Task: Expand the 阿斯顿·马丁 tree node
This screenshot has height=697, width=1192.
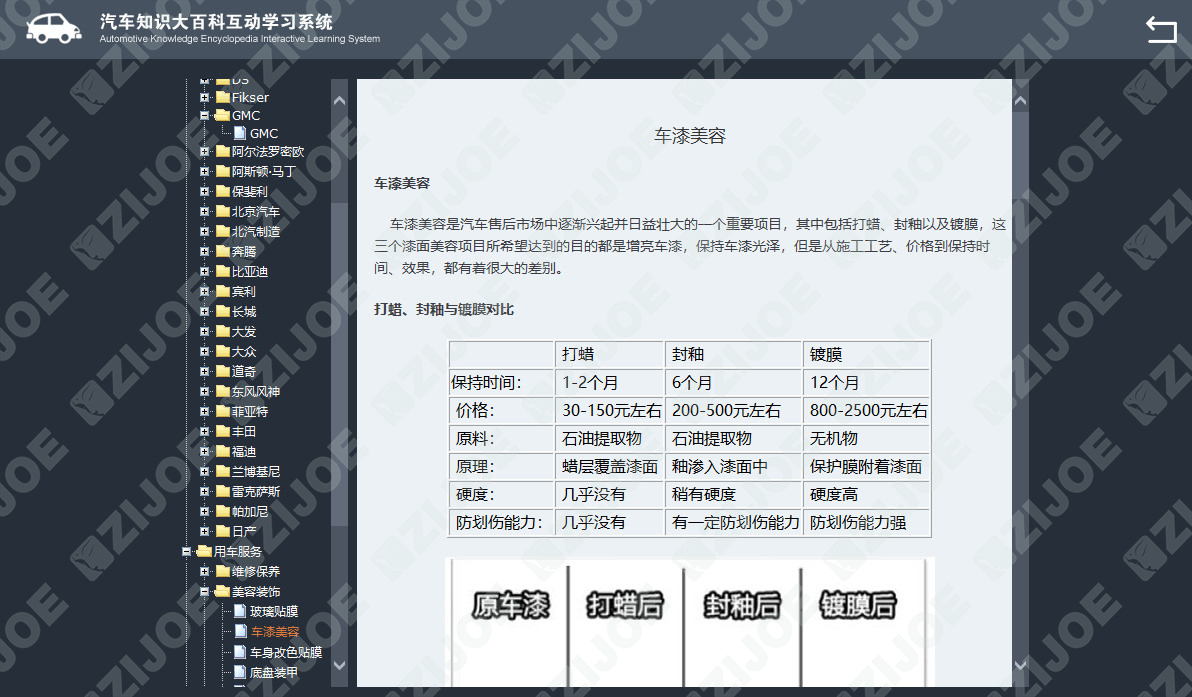Action: pyautogui.click(x=204, y=171)
